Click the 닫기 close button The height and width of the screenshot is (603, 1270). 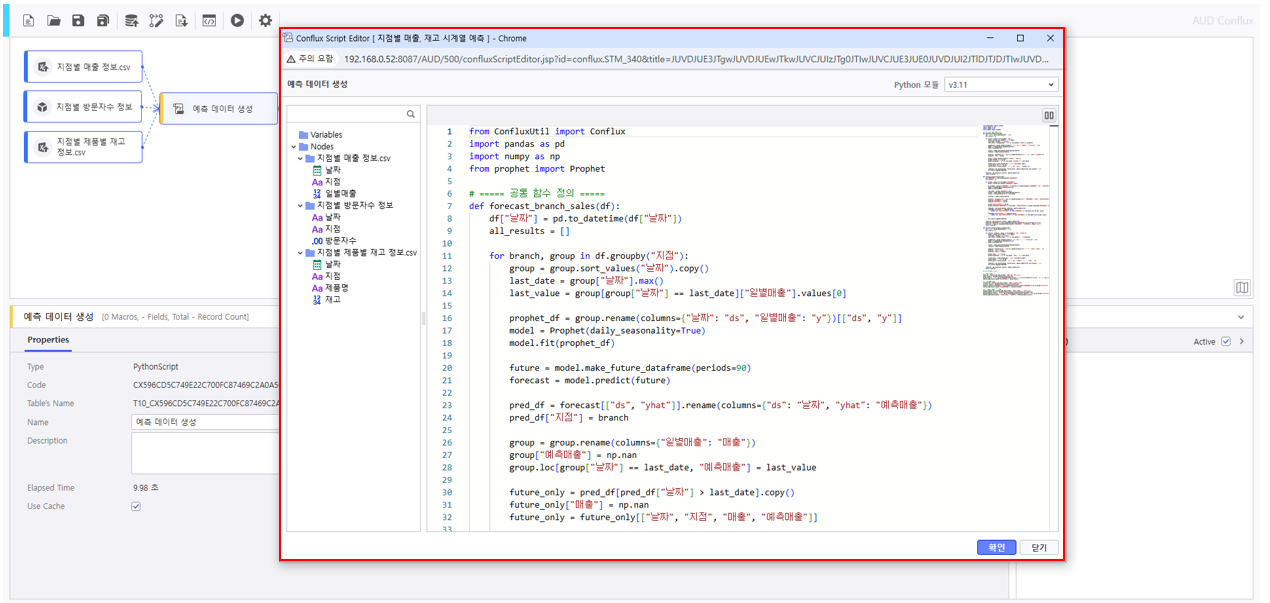[1039, 547]
